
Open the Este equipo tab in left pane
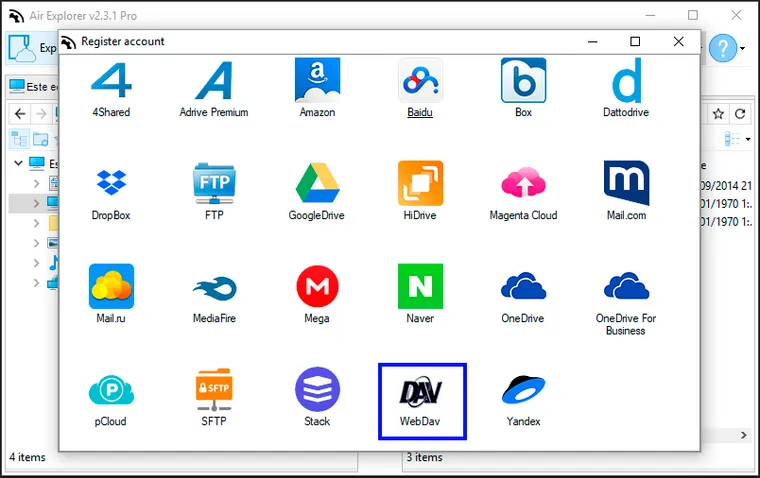(33, 87)
